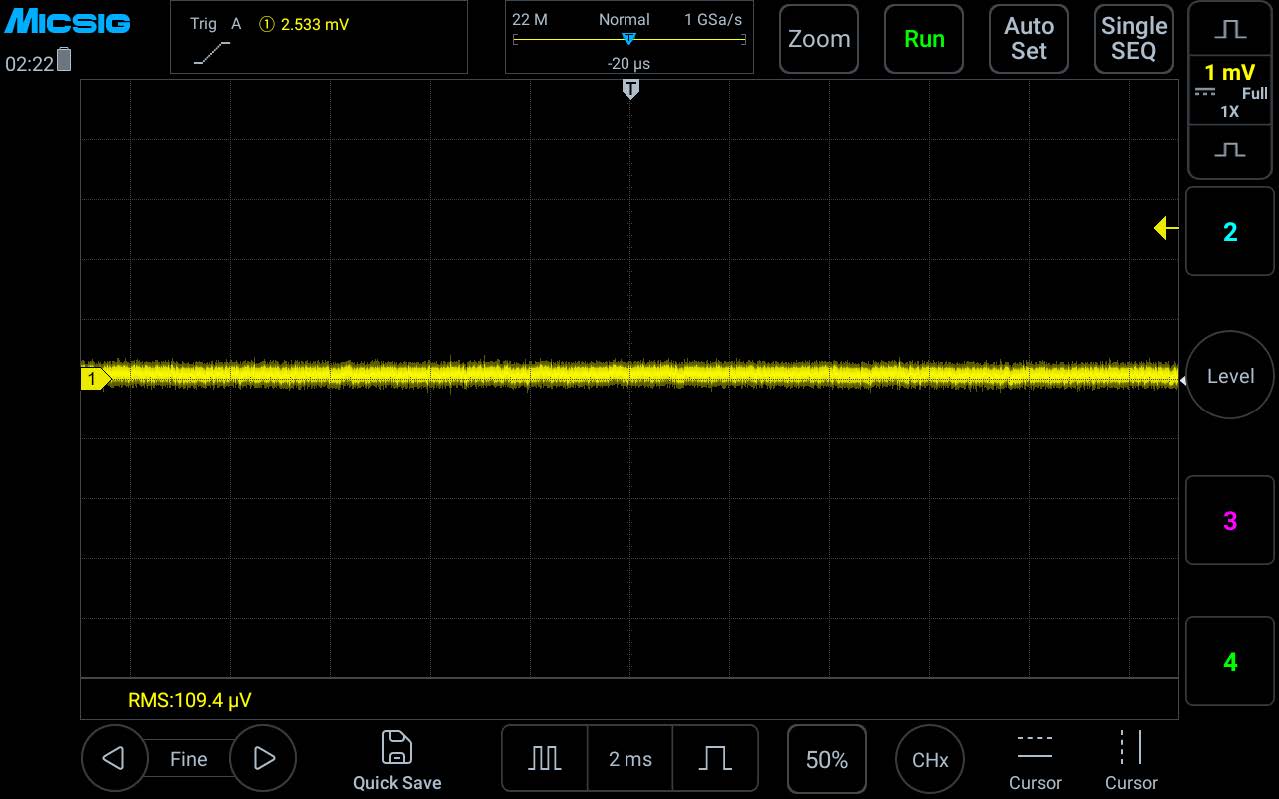
Task: Tap the vertical Cursor icon
Action: point(1131,747)
